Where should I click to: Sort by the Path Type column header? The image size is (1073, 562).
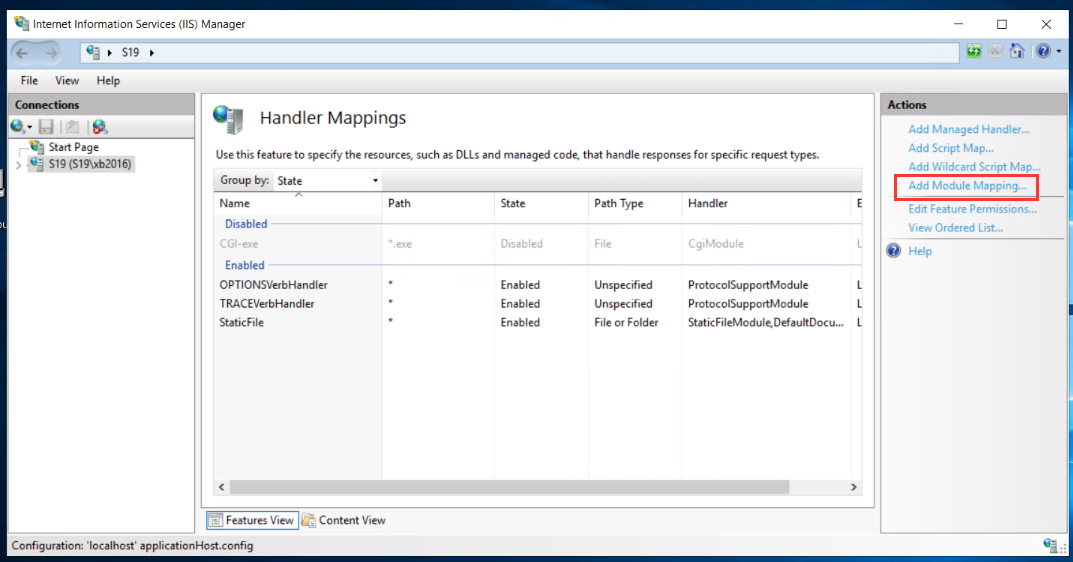tap(635, 203)
